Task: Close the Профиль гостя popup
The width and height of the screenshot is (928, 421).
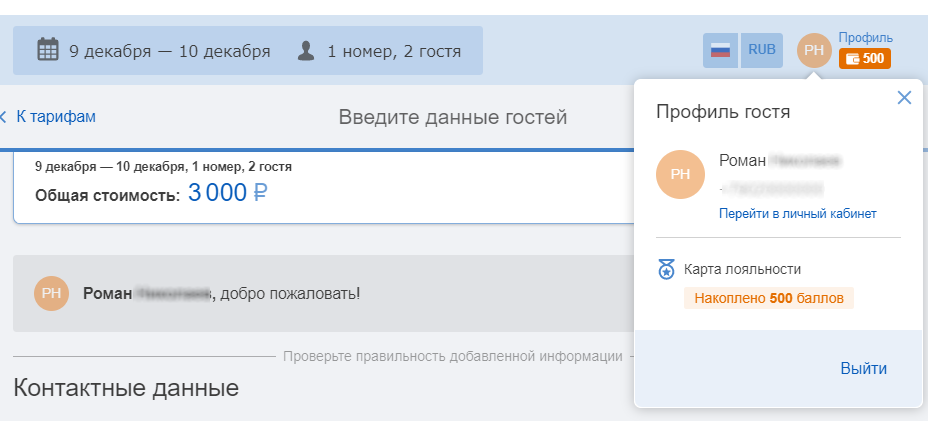Action: tap(904, 98)
